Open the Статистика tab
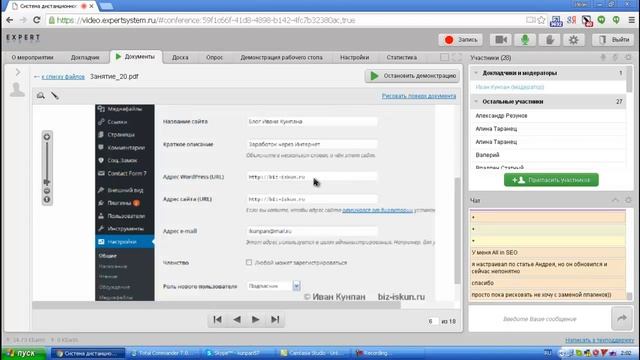640x360 pixels. (x=402, y=58)
